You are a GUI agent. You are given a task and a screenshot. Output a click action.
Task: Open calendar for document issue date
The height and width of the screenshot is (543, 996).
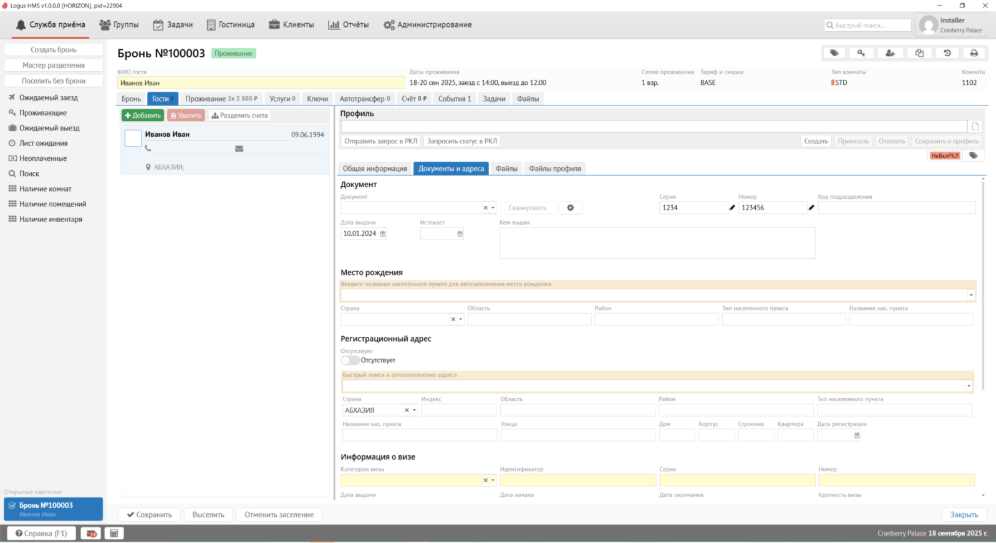(x=382, y=234)
